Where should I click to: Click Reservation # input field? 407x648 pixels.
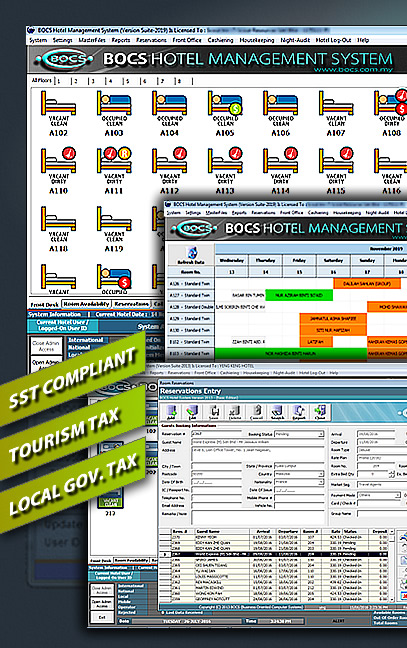pos(217,434)
